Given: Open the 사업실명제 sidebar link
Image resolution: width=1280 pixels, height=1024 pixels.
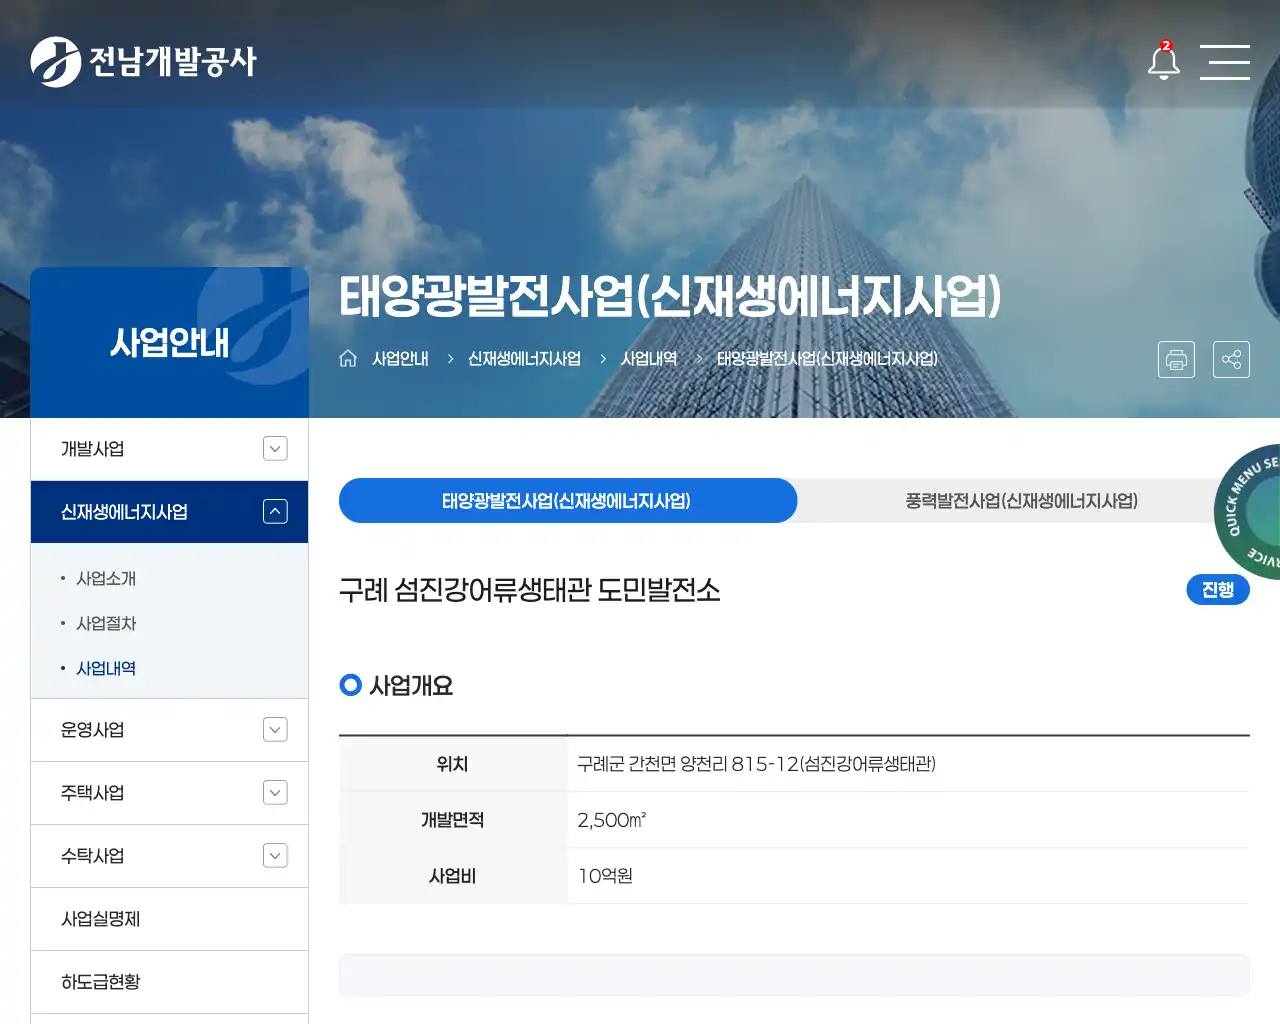Looking at the screenshot, I should click(x=169, y=919).
